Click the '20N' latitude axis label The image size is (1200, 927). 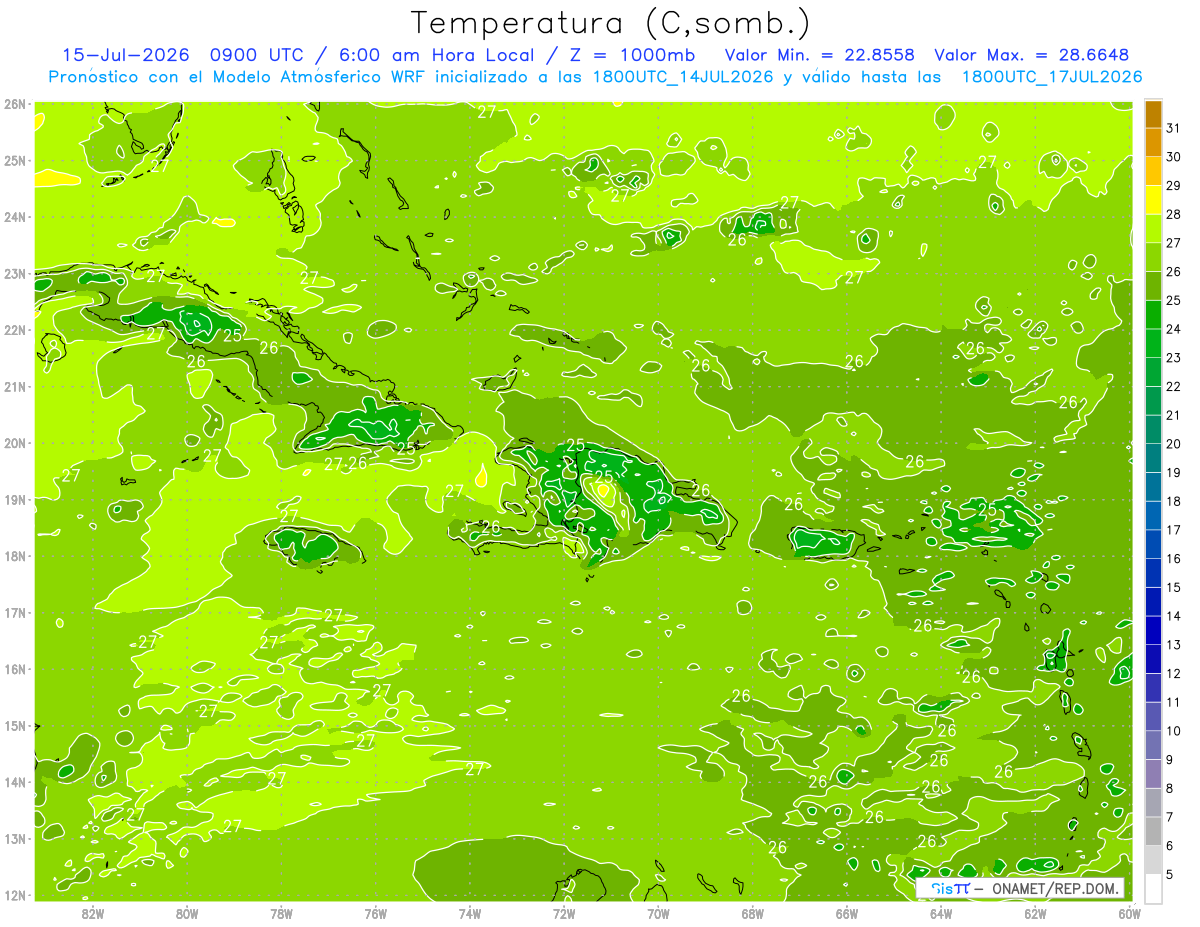[15, 443]
